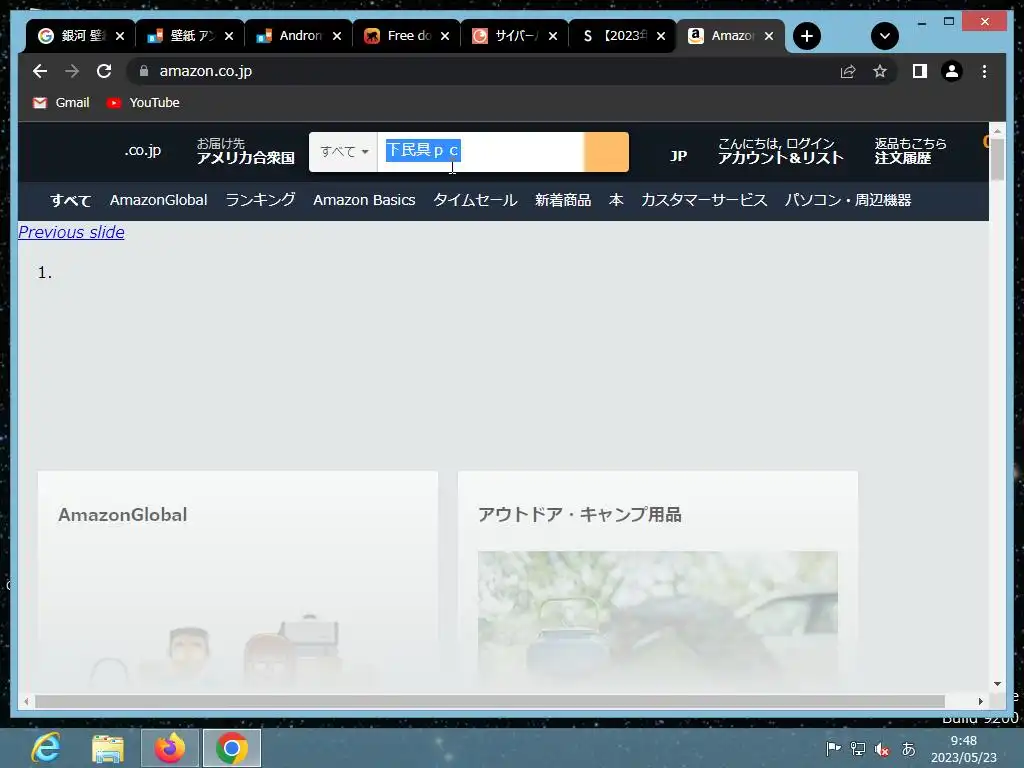Click the vertical scrollbar down arrow

coord(997,684)
